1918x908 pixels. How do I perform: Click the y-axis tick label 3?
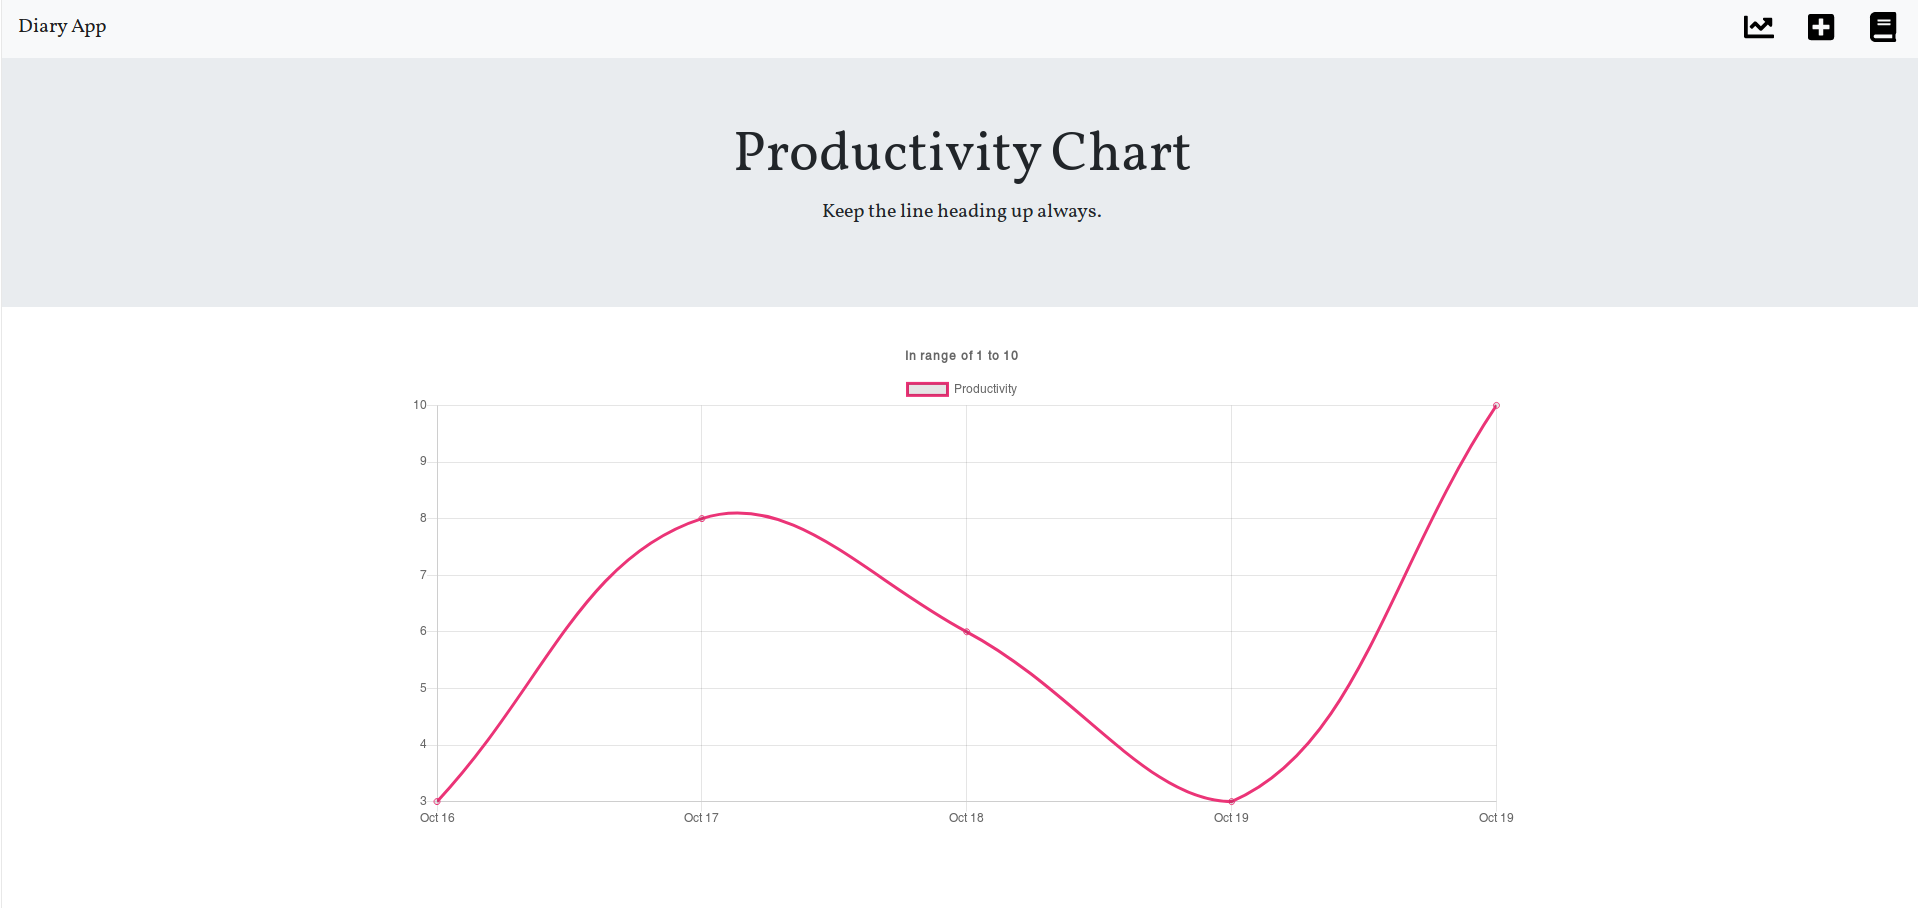423,801
